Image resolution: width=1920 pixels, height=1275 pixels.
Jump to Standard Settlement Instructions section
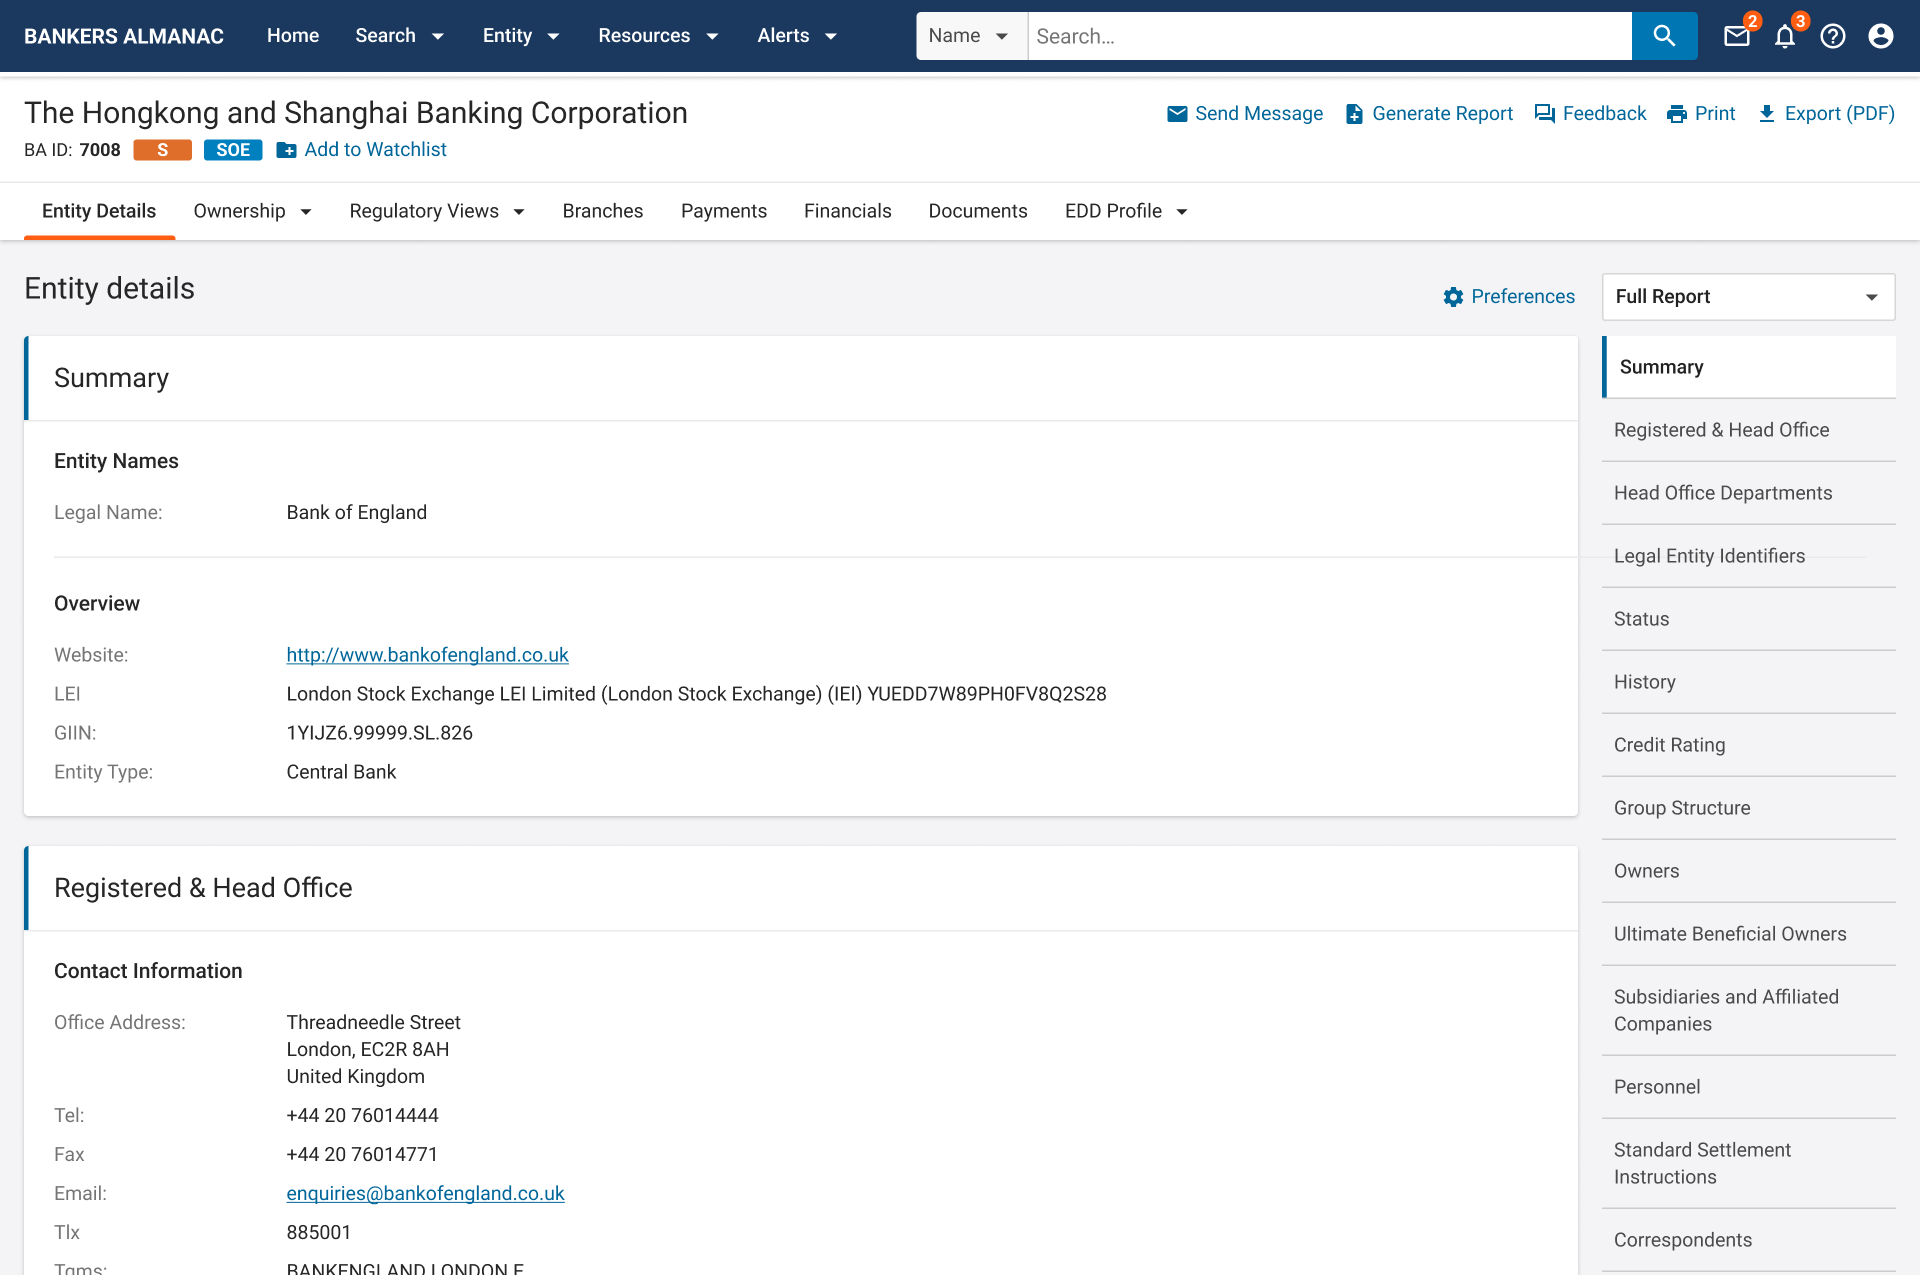click(1748, 1163)
